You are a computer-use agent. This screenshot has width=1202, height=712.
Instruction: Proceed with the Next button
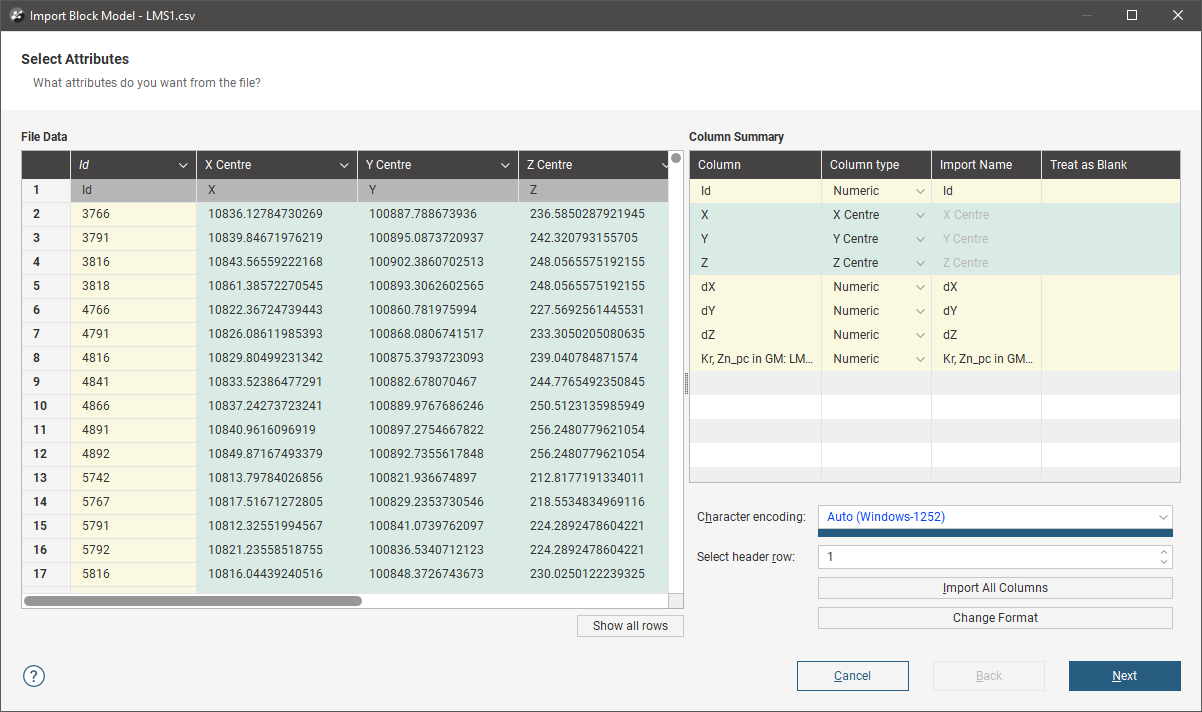point(1124,676)
